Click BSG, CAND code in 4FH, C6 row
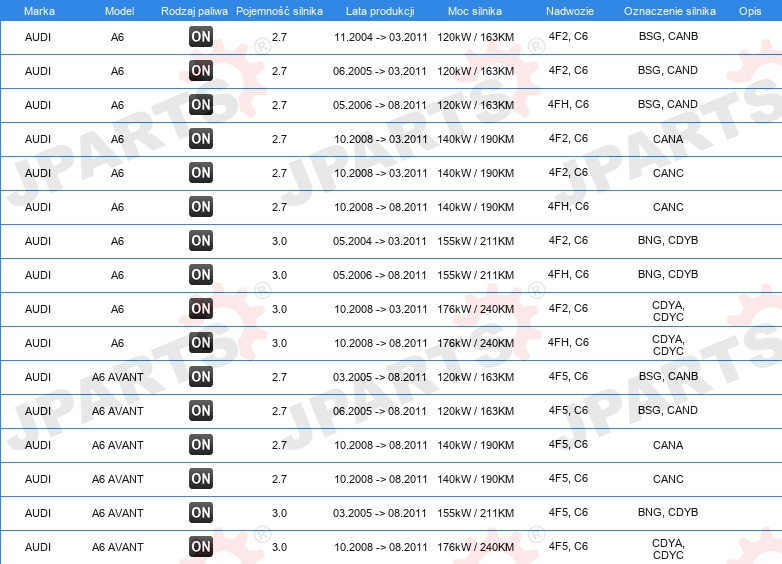 pos(668,104)
